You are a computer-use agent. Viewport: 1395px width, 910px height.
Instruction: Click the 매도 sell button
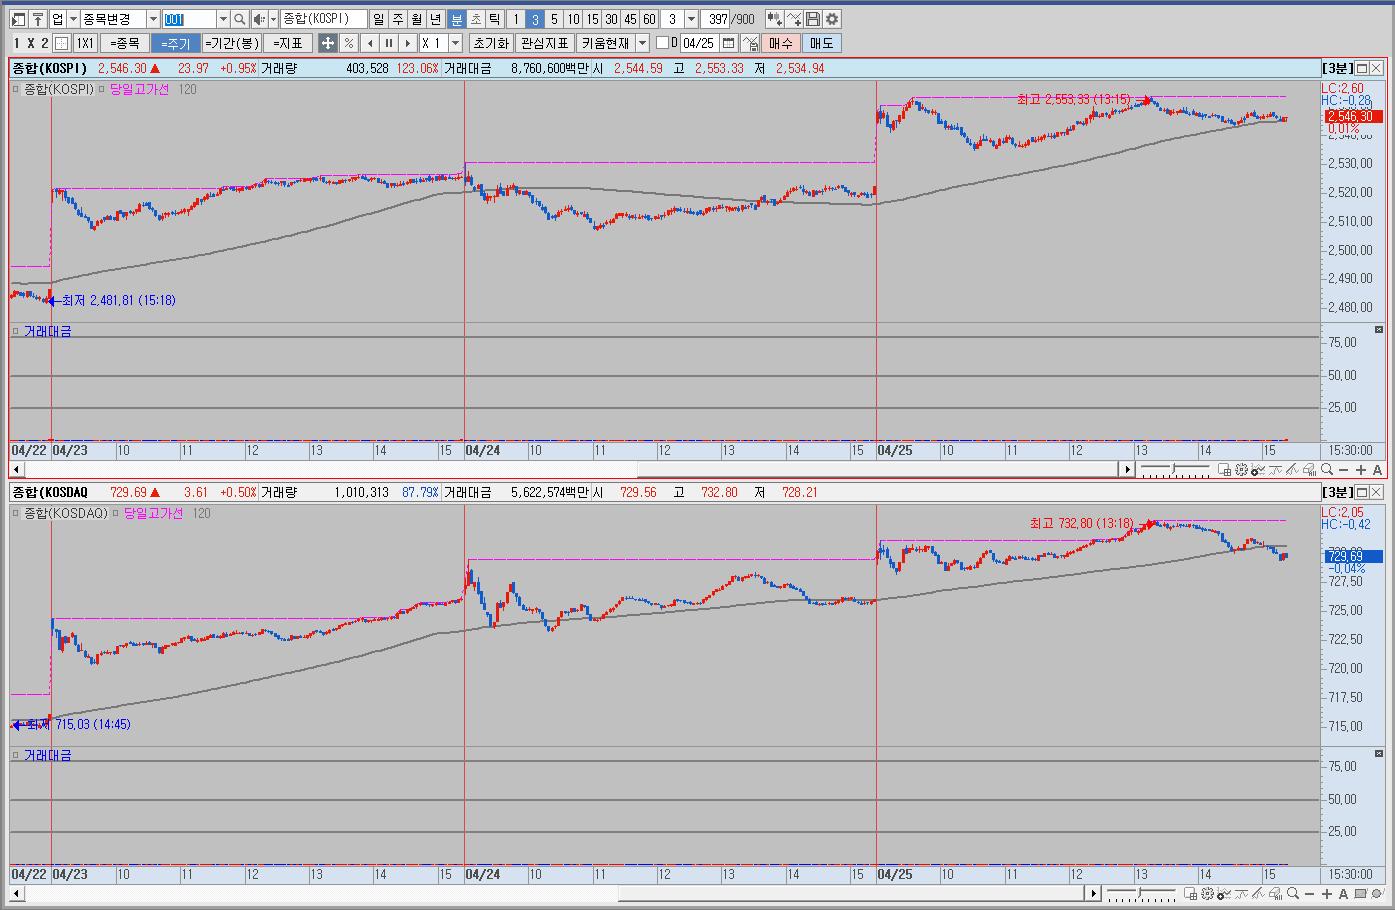pos(821,43)
